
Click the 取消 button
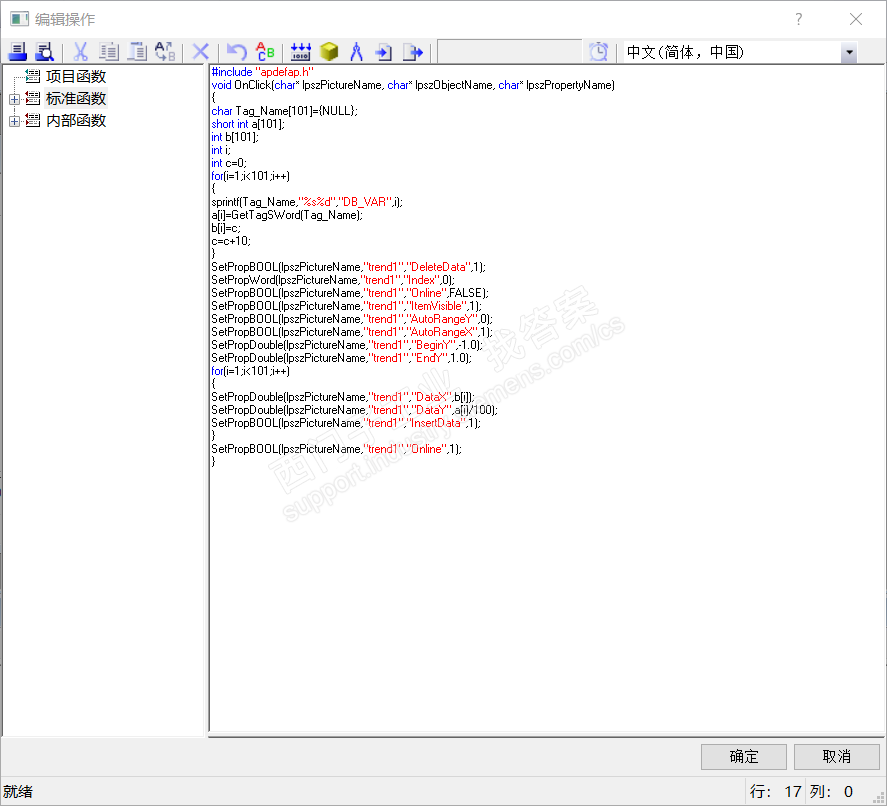point(837,757)
